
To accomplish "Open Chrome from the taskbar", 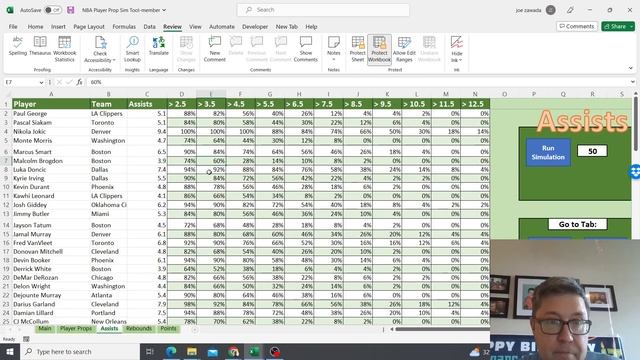I will 233,351.
